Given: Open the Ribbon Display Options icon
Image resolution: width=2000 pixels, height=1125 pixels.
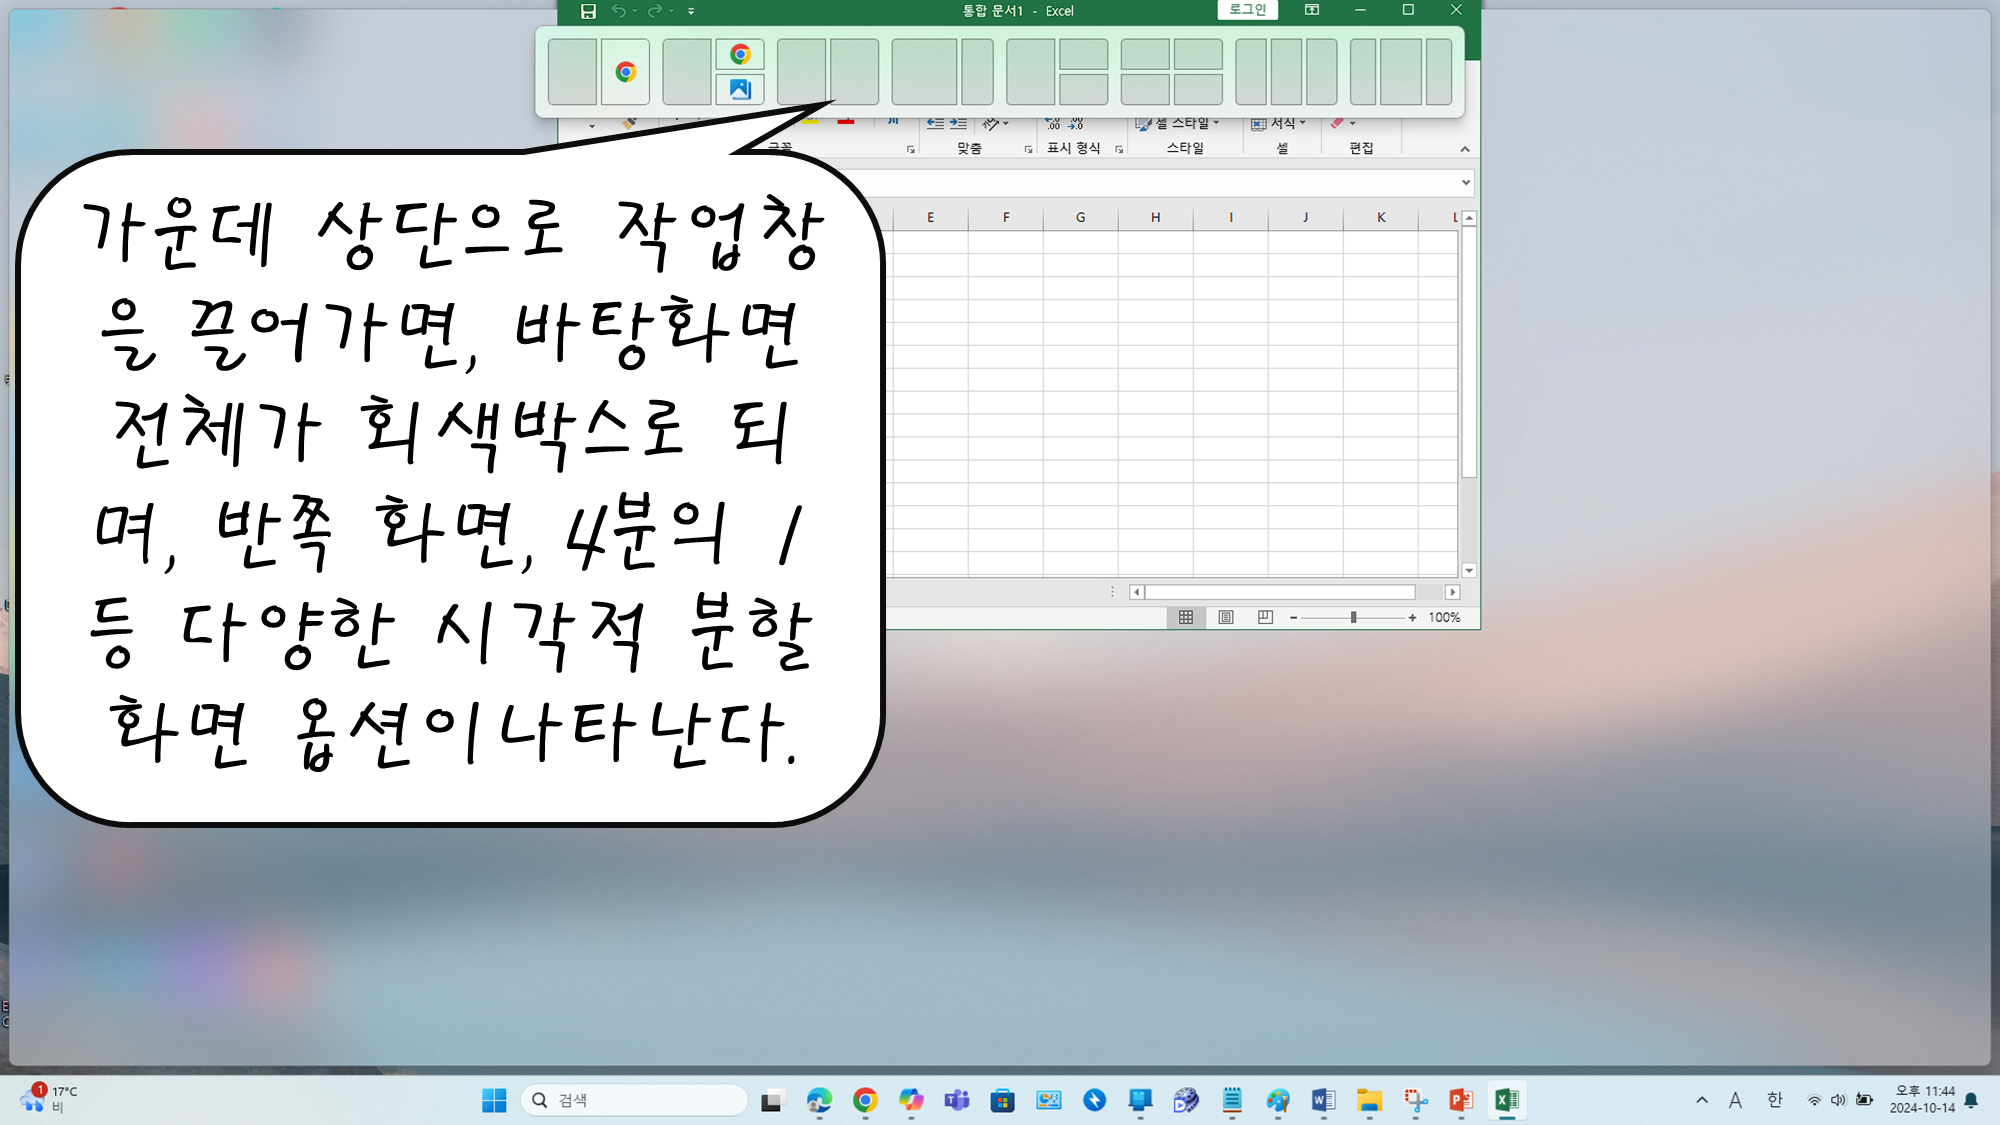Looking at the screenshot, I should (x=1311, y=10).
